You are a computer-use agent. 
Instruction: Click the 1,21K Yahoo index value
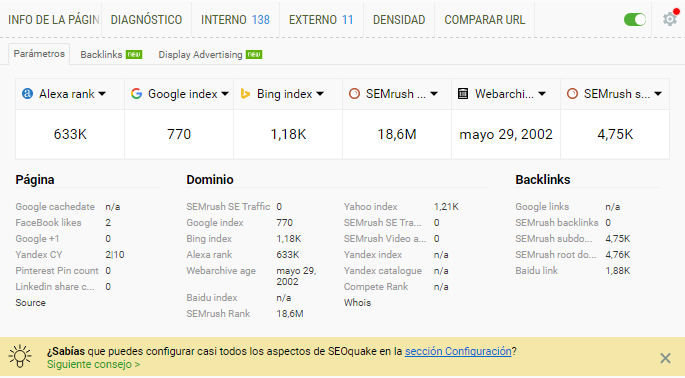point(446,207)
